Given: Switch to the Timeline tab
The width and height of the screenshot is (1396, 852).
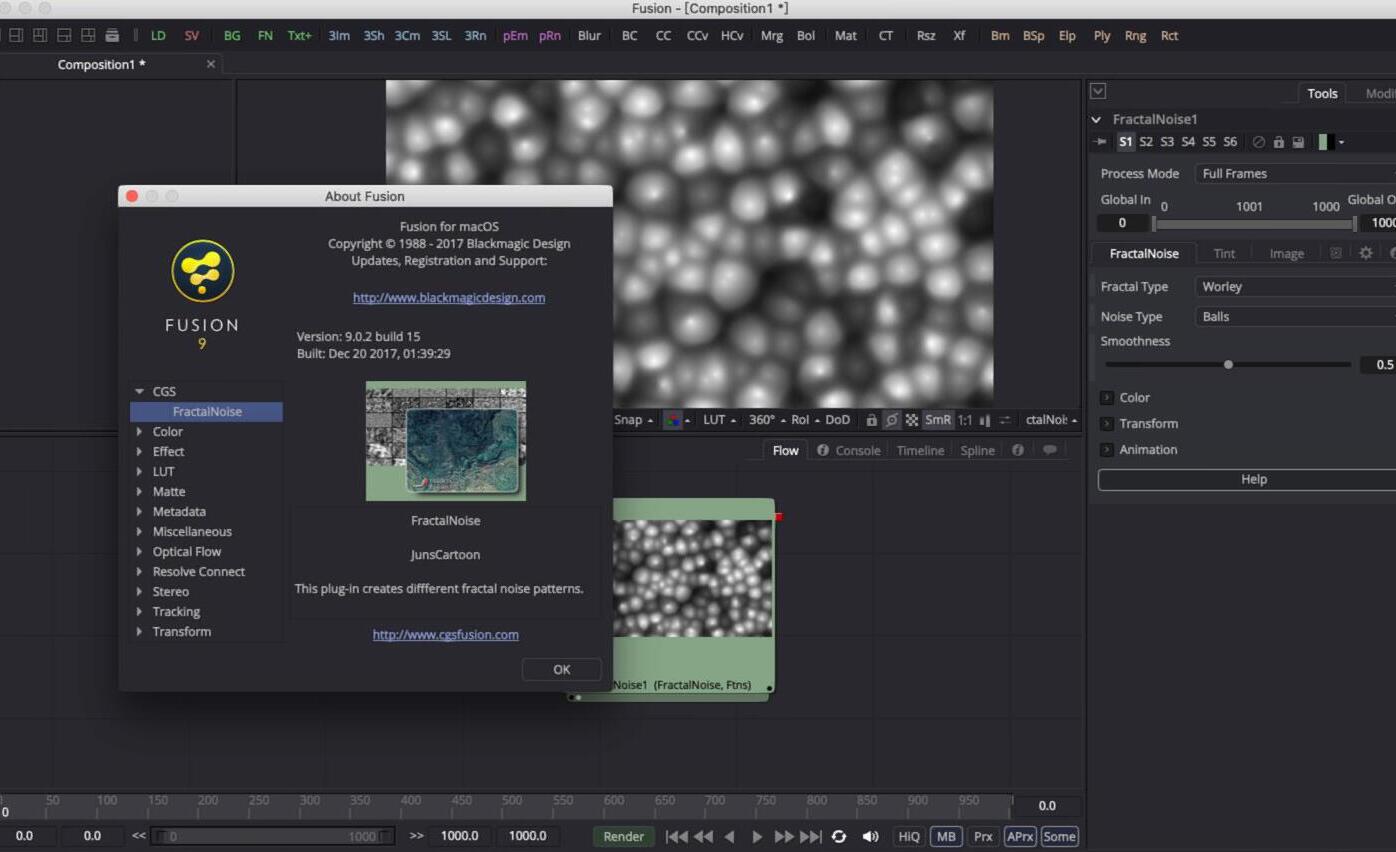Looking at the screenshot, I should click(920, 450).
